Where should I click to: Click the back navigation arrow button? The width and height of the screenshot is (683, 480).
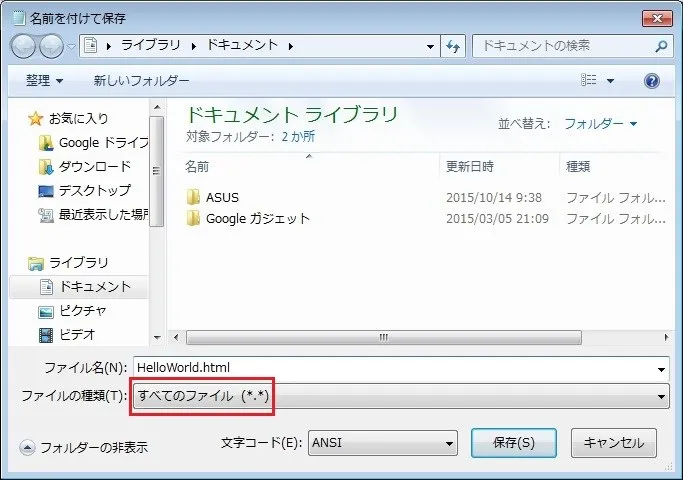24,46
